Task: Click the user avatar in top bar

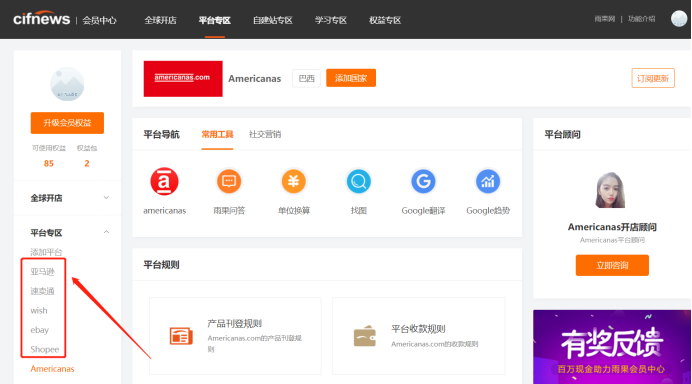Action: [679, 19]
